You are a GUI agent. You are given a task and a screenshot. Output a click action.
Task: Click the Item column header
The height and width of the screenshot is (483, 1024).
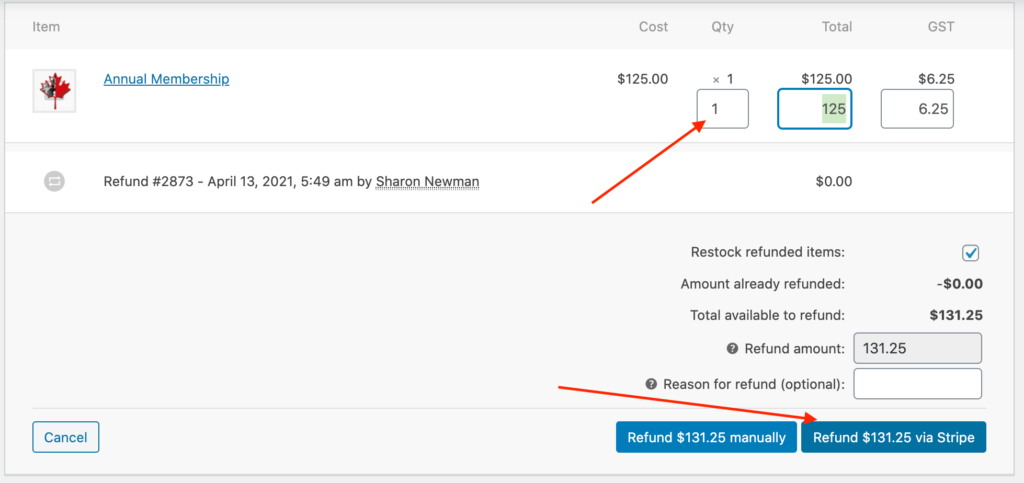[x=46, y=27]
